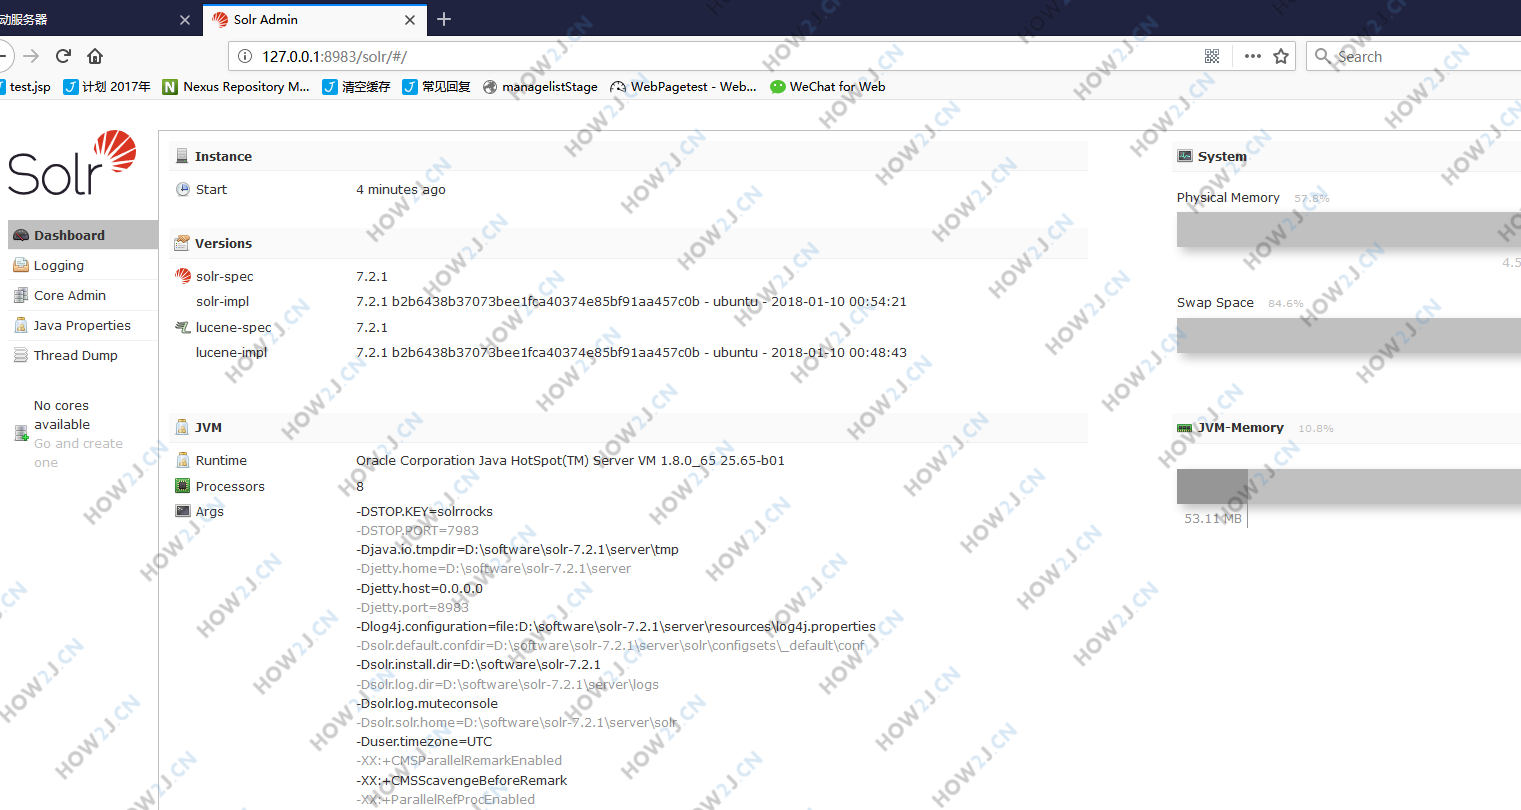Select the -DSTOP.KEY=solrrocks argument
The height and width of the screenshot is (810, 1521).
(425, 511)
